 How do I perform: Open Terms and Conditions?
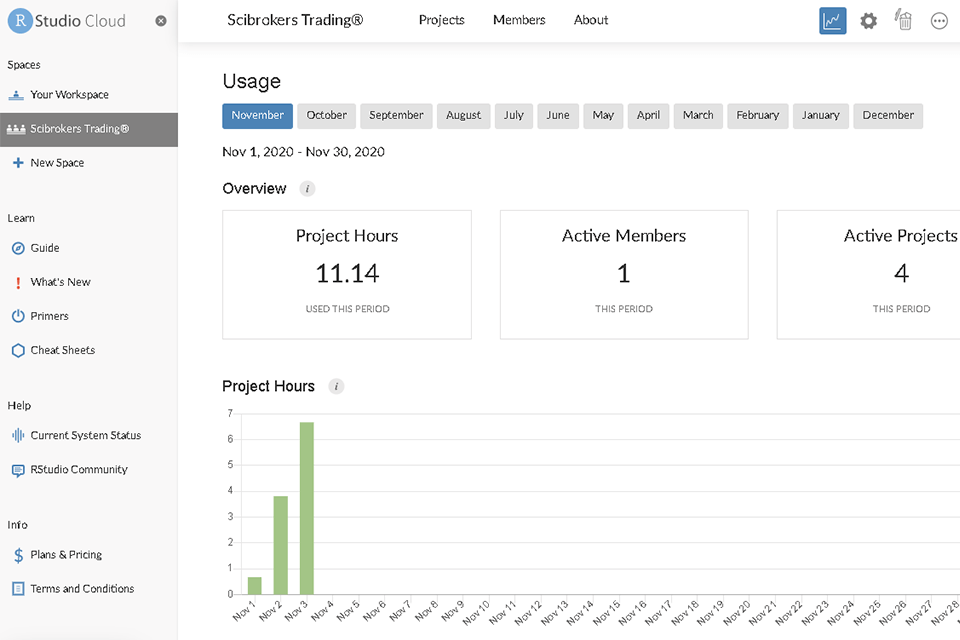click(82, 589)
